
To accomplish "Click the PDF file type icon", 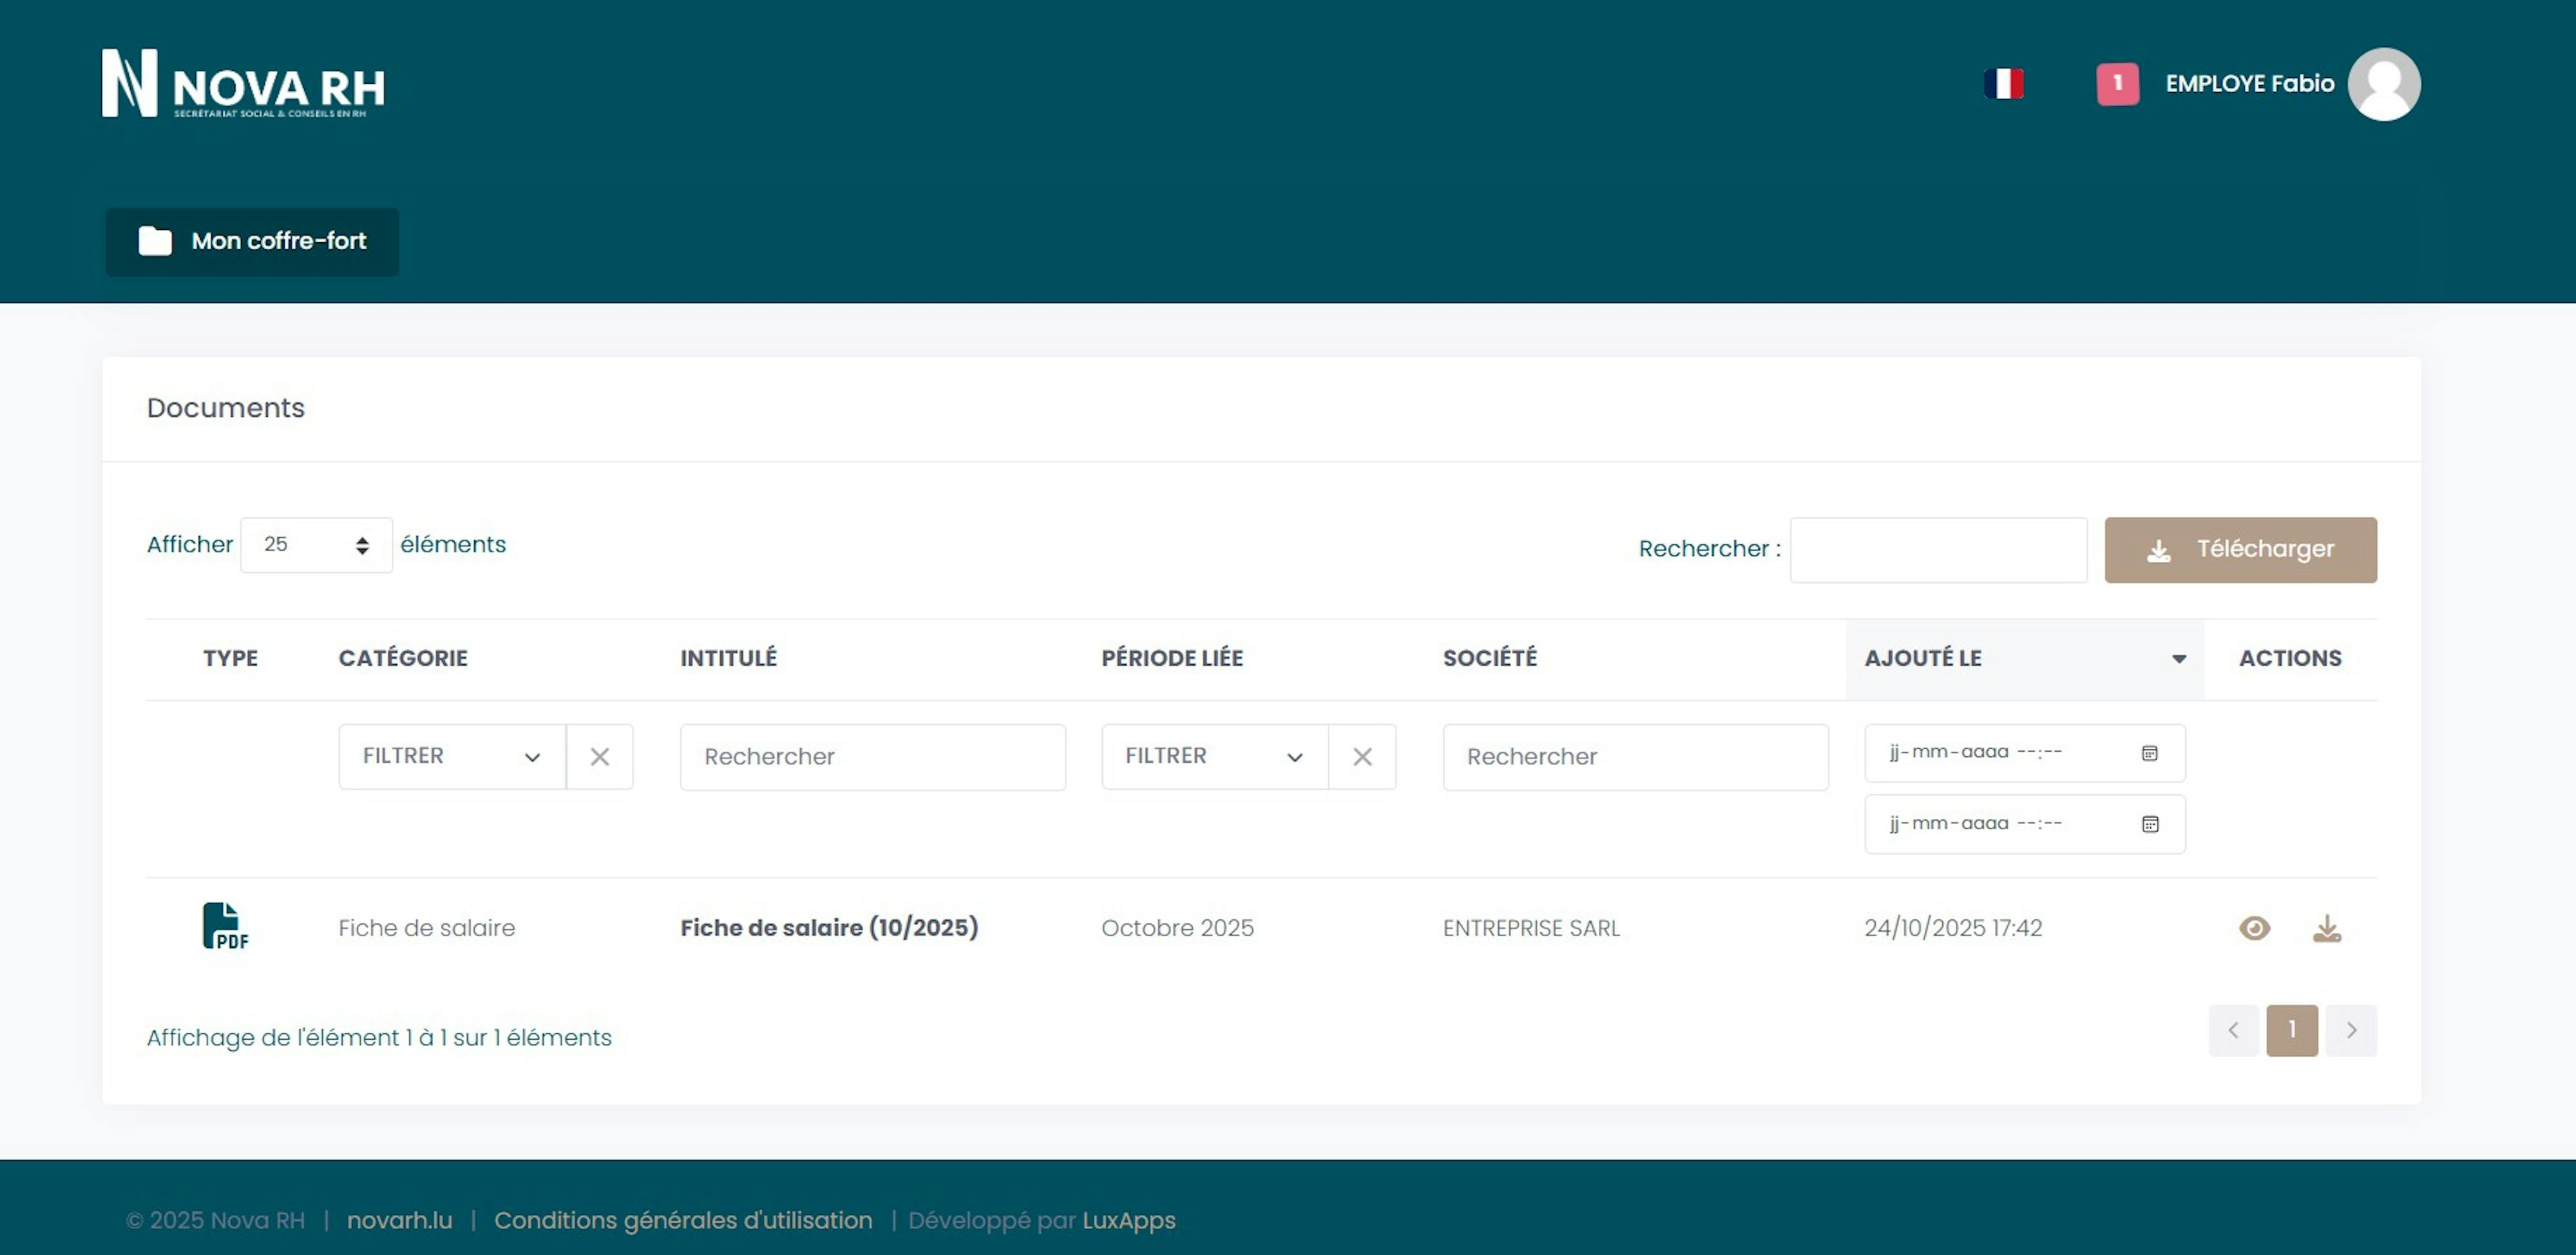I will click(x=225, y=926).
